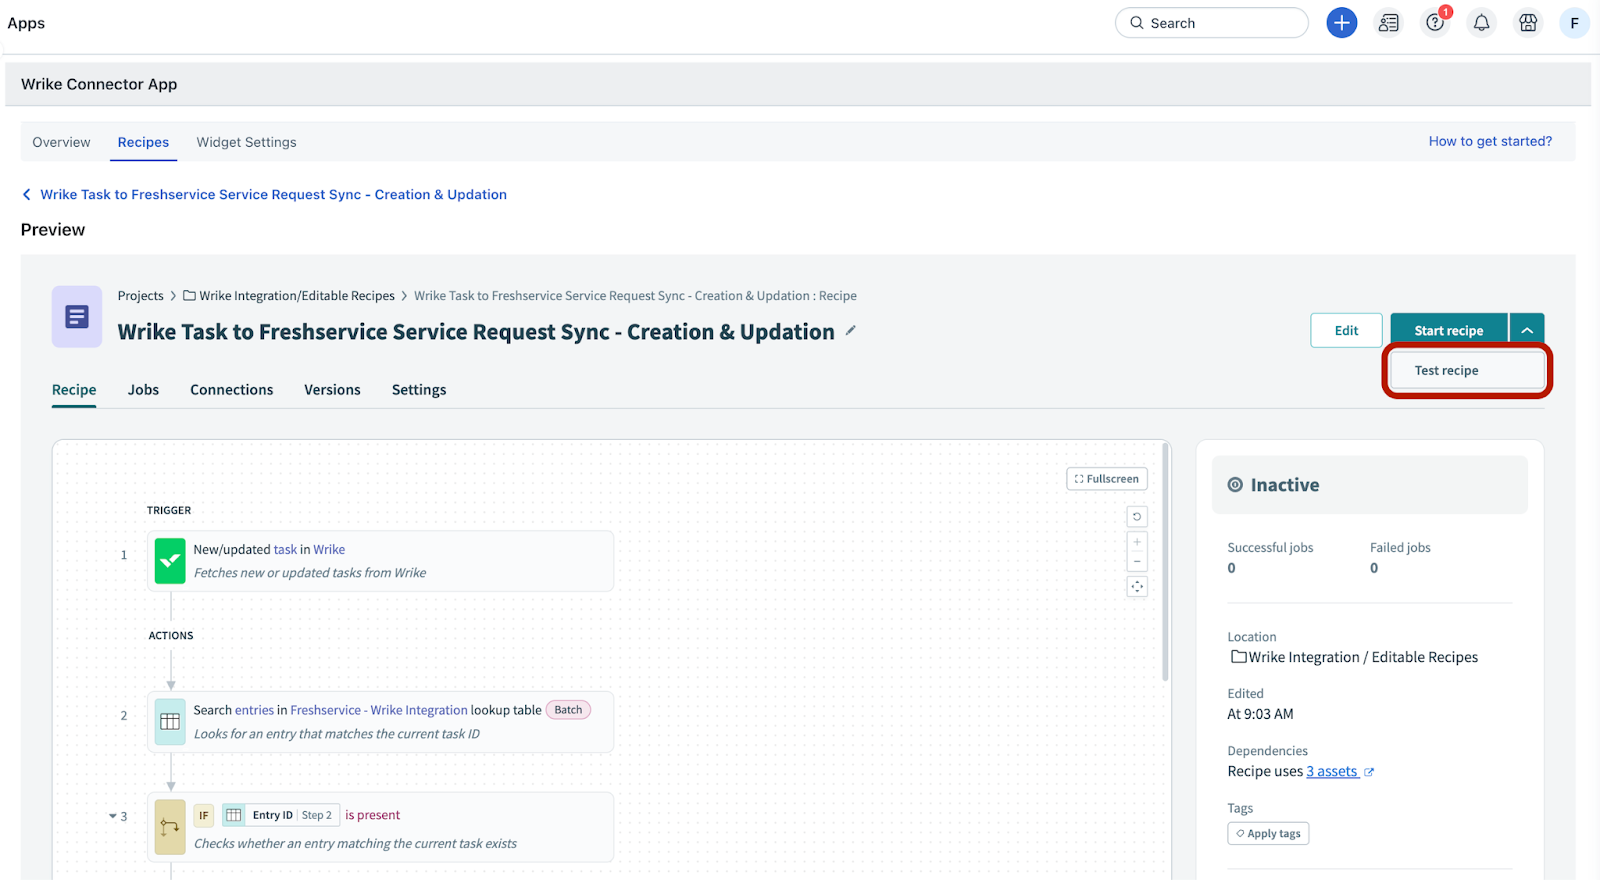
Task: Select the New/updated task in Wrike trigger step
Action: tap(380, 561)
